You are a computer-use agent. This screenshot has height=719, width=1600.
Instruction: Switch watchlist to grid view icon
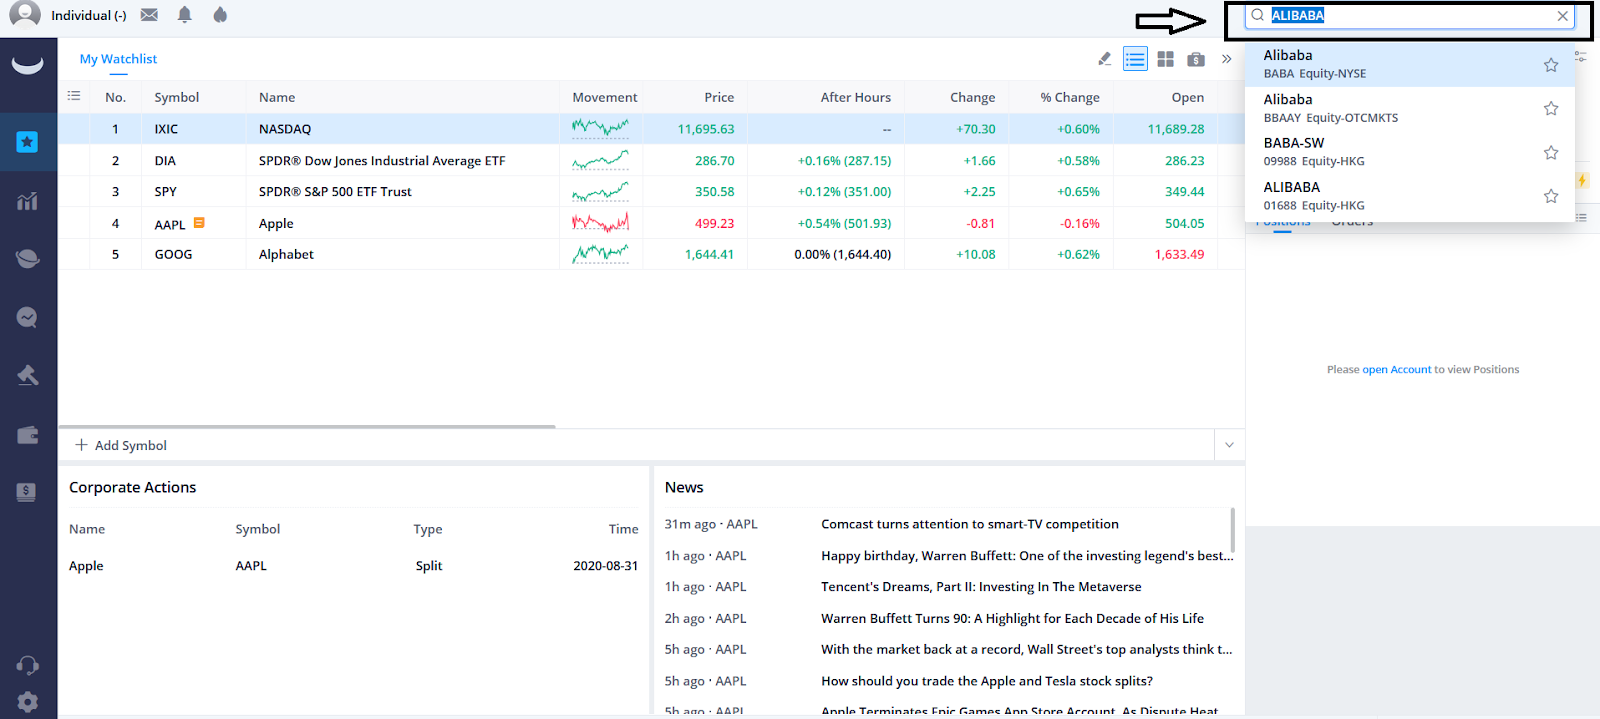click(x=1166, y=59)
